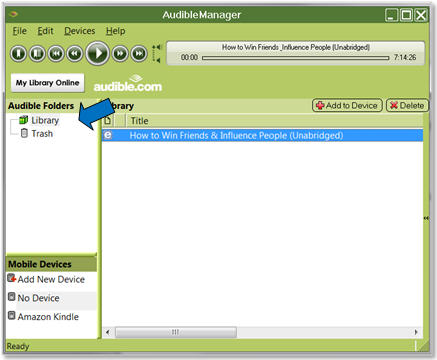Open the Devices menu
Viewport: 437px width, 360px height.
(80, 31)
